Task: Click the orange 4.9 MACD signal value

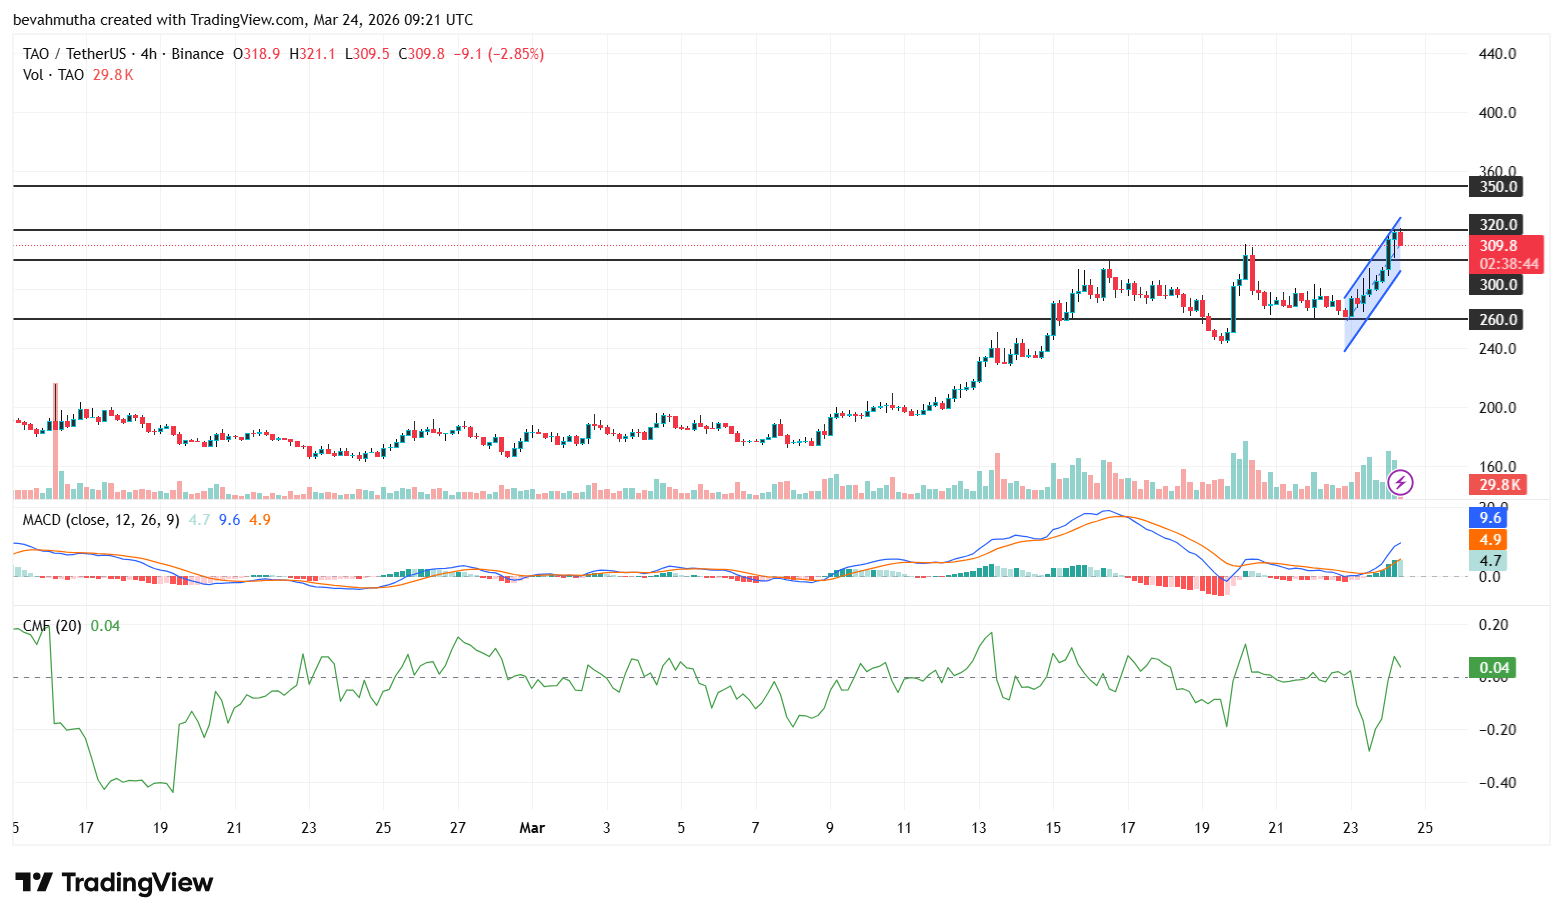Action: coord(1489,540)
